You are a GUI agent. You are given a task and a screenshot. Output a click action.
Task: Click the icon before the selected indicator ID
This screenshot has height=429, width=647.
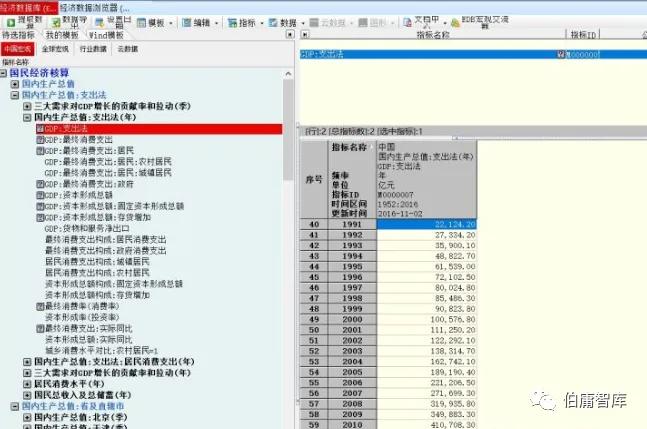pos(561,54)
